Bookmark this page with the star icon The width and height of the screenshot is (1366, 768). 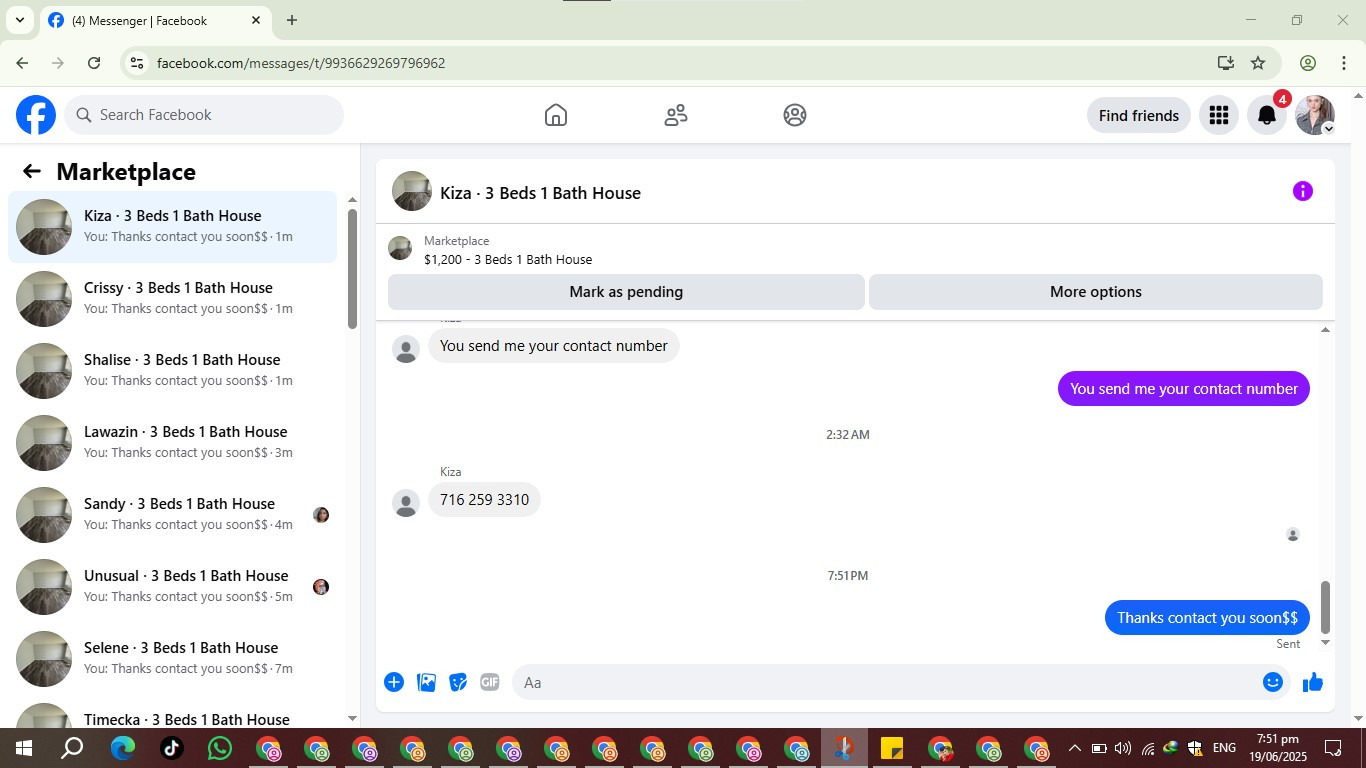[x=1258, y=63]
